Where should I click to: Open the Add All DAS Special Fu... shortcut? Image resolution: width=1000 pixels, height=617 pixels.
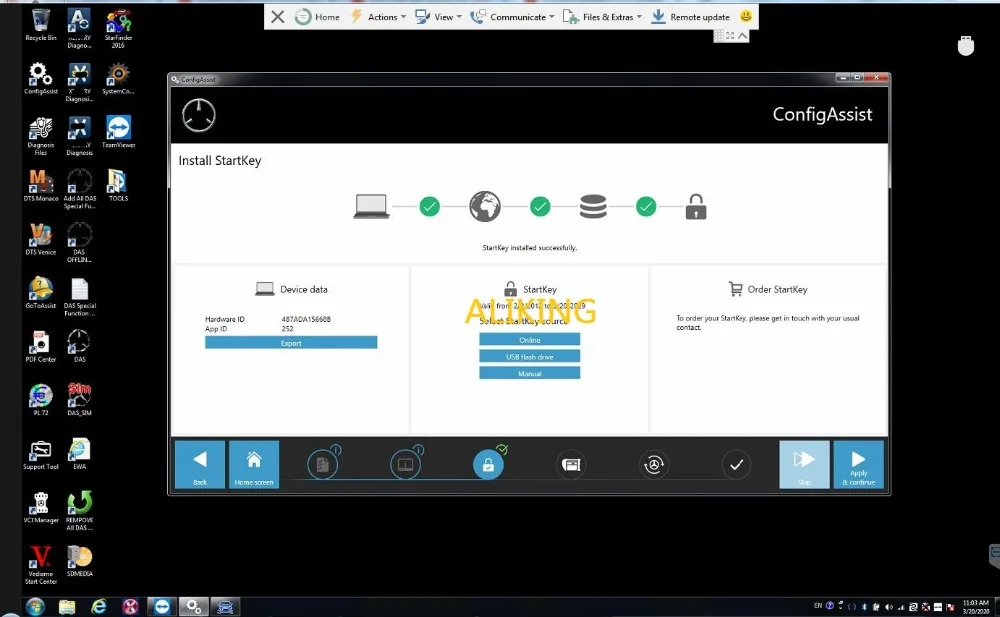point(80,190)
